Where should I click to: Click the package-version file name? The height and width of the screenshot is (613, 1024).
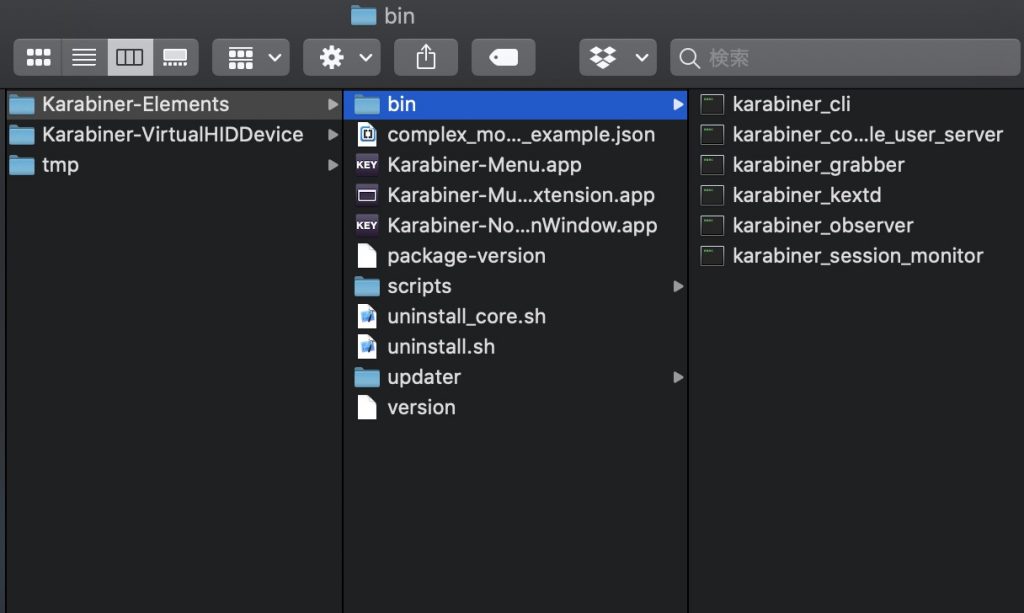pos(466,256)
